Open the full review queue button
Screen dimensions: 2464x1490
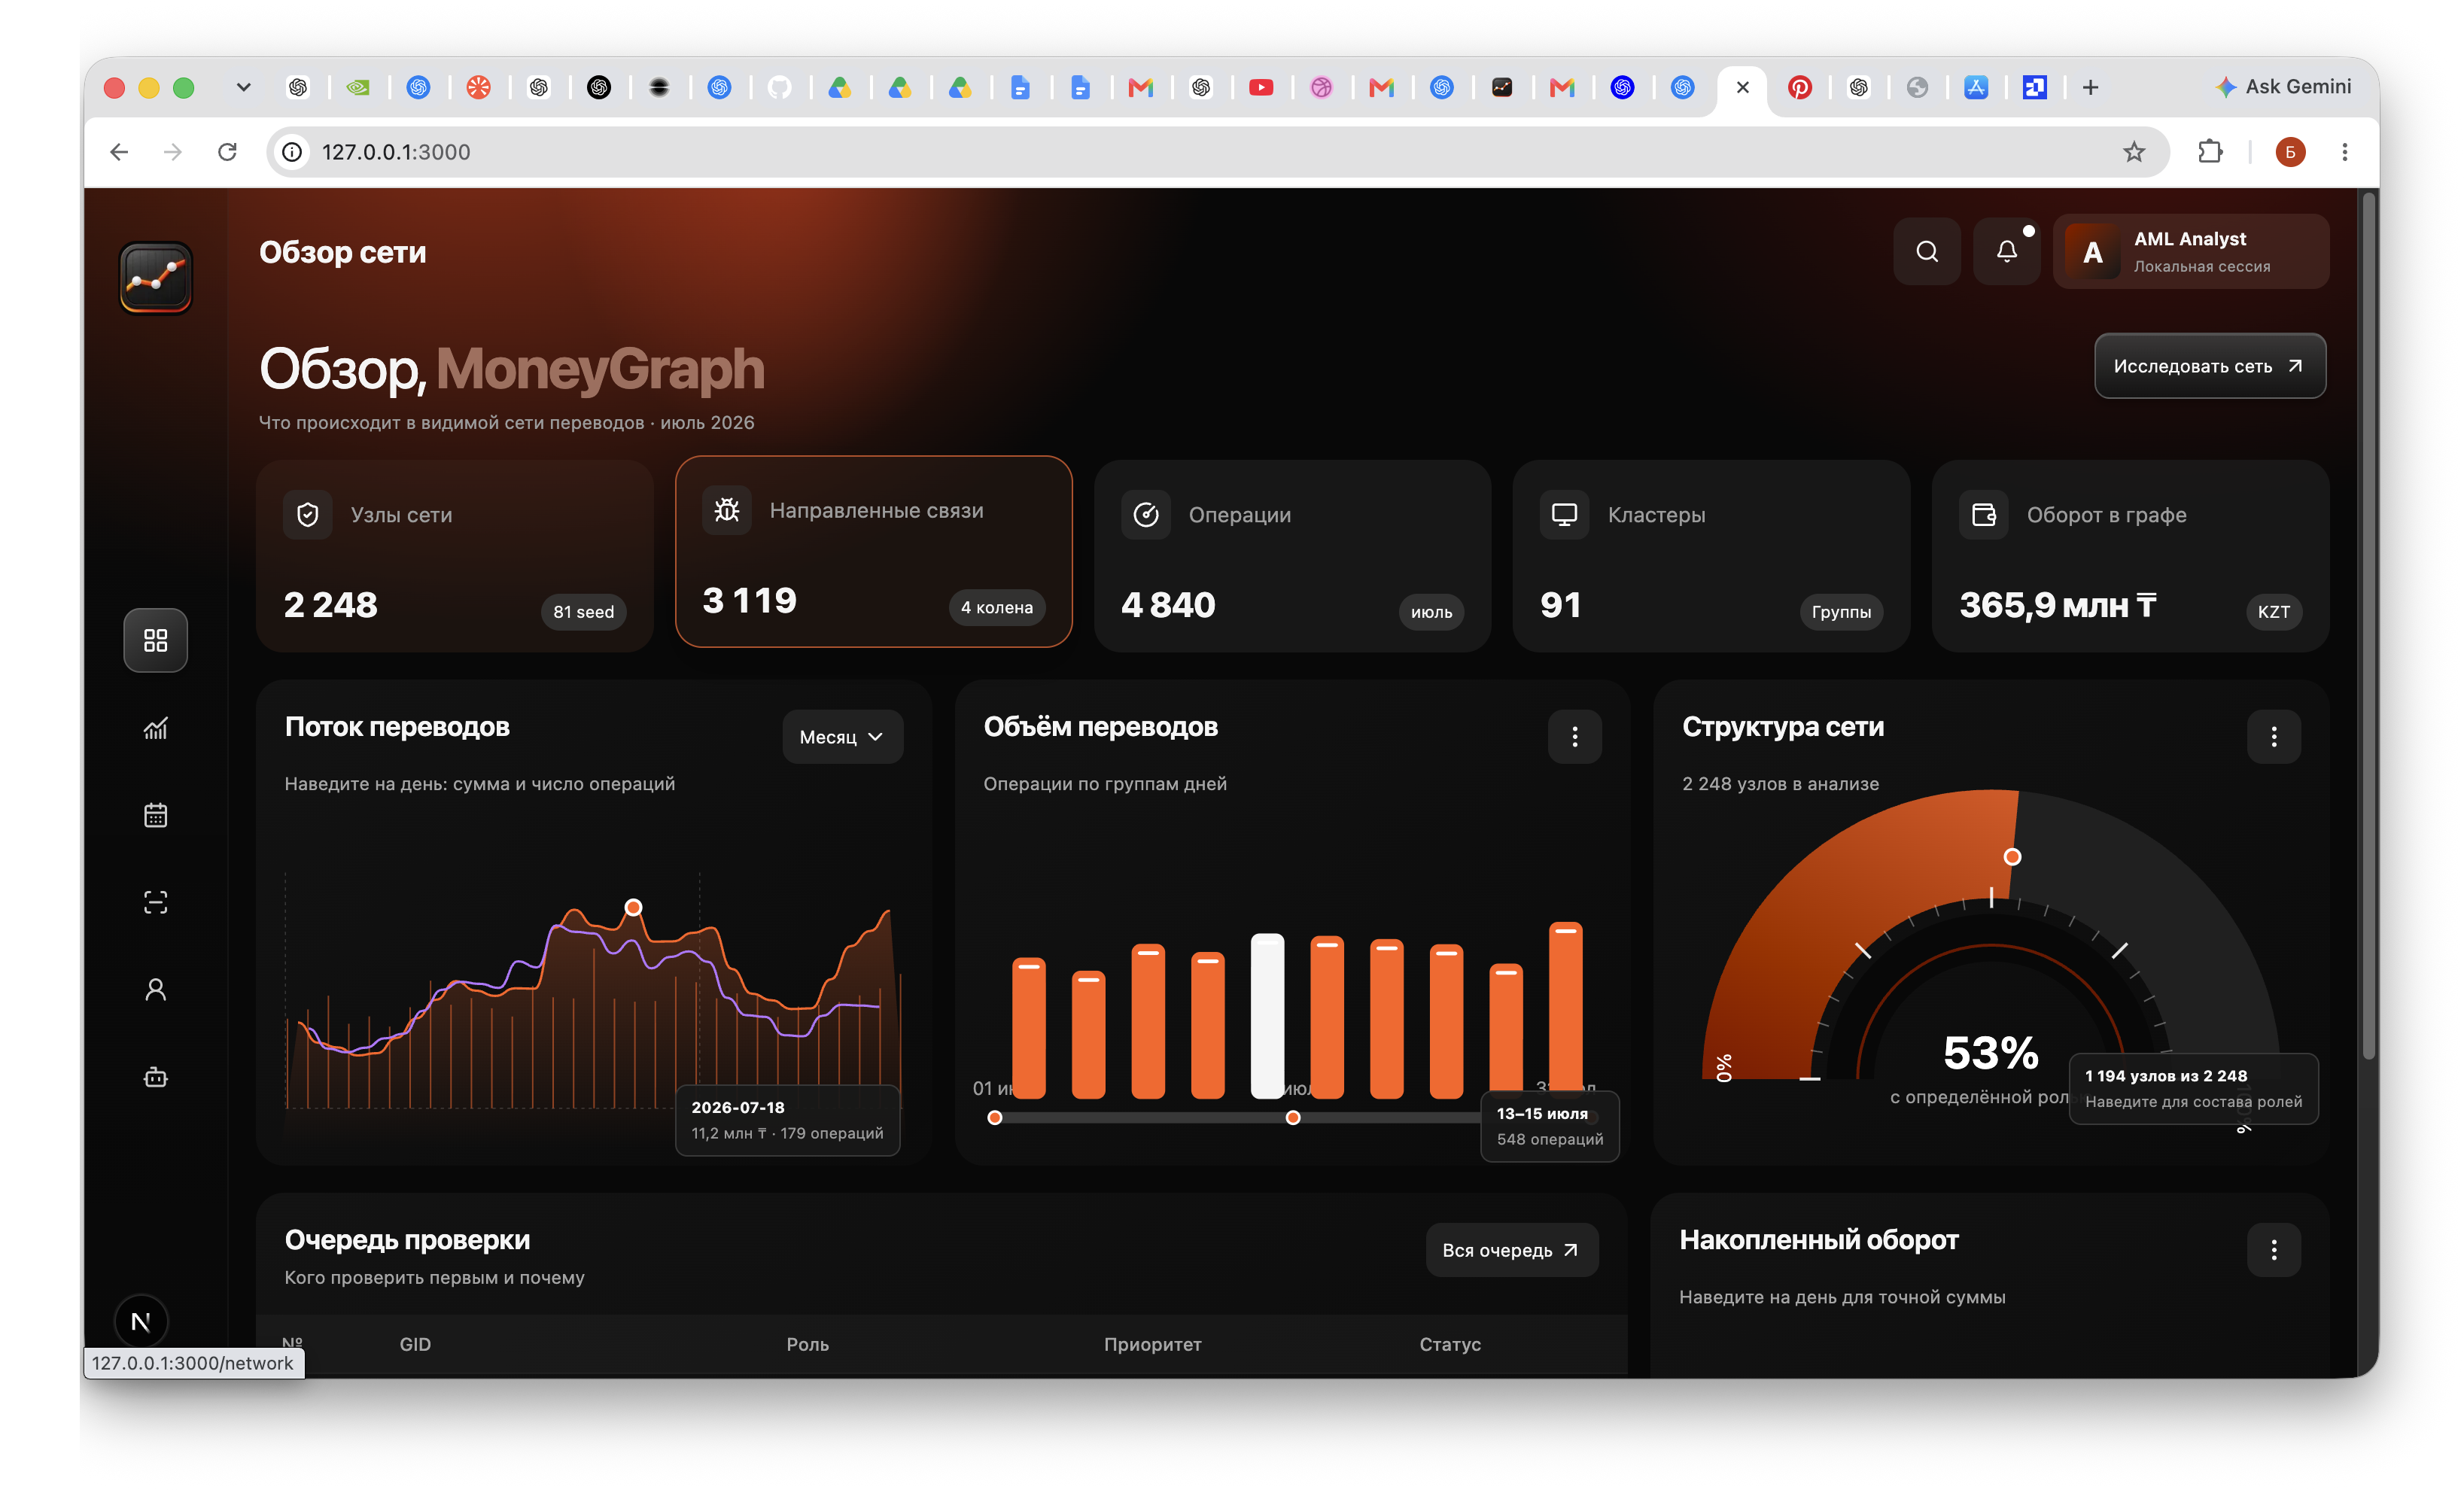coord(1511,1250)
